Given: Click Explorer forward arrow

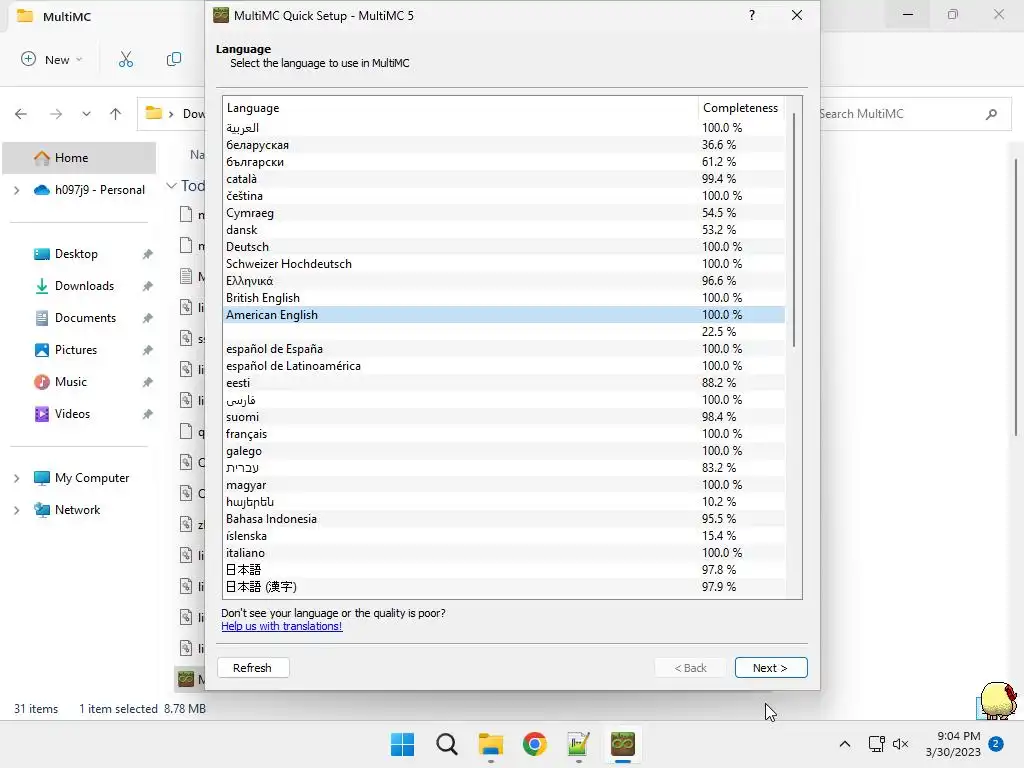Looking at the screenshot, I should tap(56, 114).
